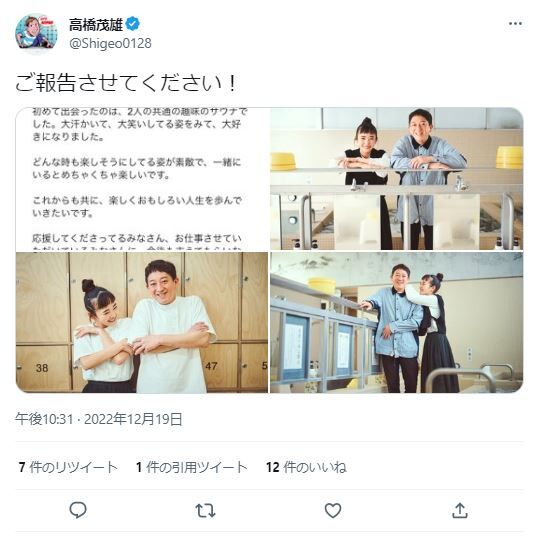This screenshot has width=536, height=546.
Task: Click the tweet text ご報告させてください！
Action: (x=126, y=83)
